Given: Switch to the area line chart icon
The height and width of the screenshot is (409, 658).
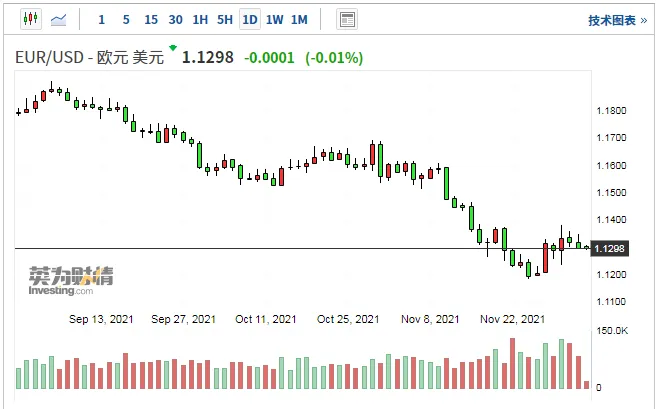Looking at the screenshot, I should 58,19.
